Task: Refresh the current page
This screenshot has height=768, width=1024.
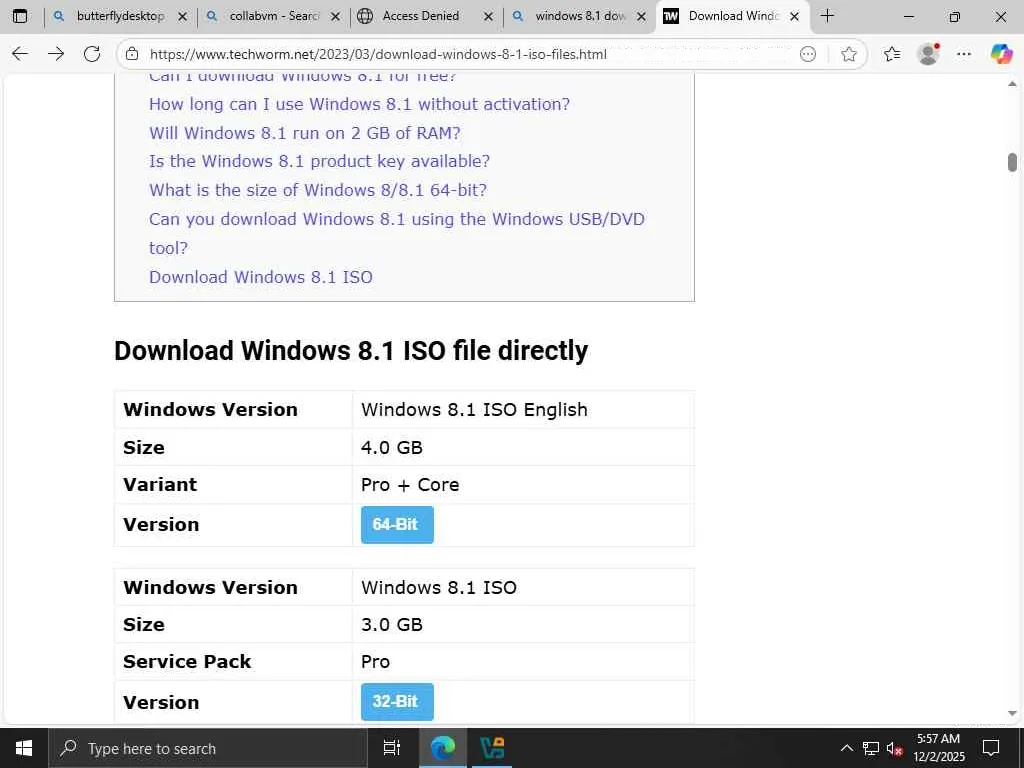Action: click(92, 54)
